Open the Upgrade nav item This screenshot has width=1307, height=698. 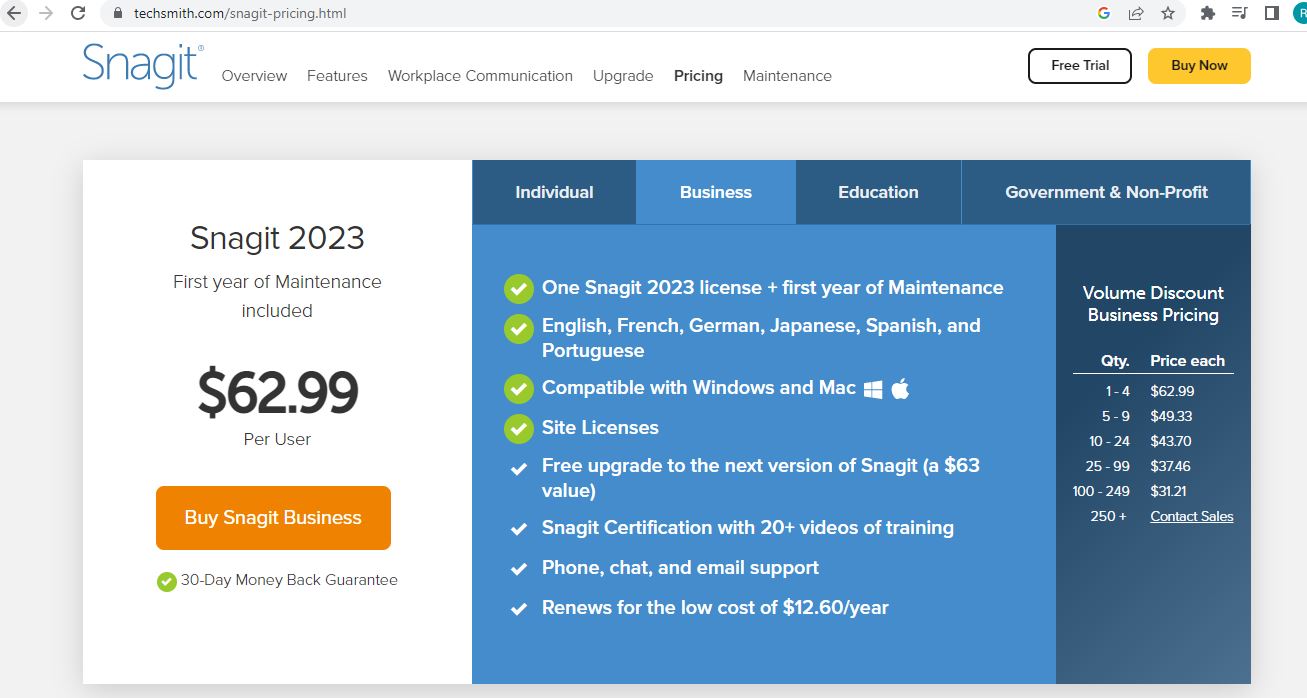click(623, 76)
